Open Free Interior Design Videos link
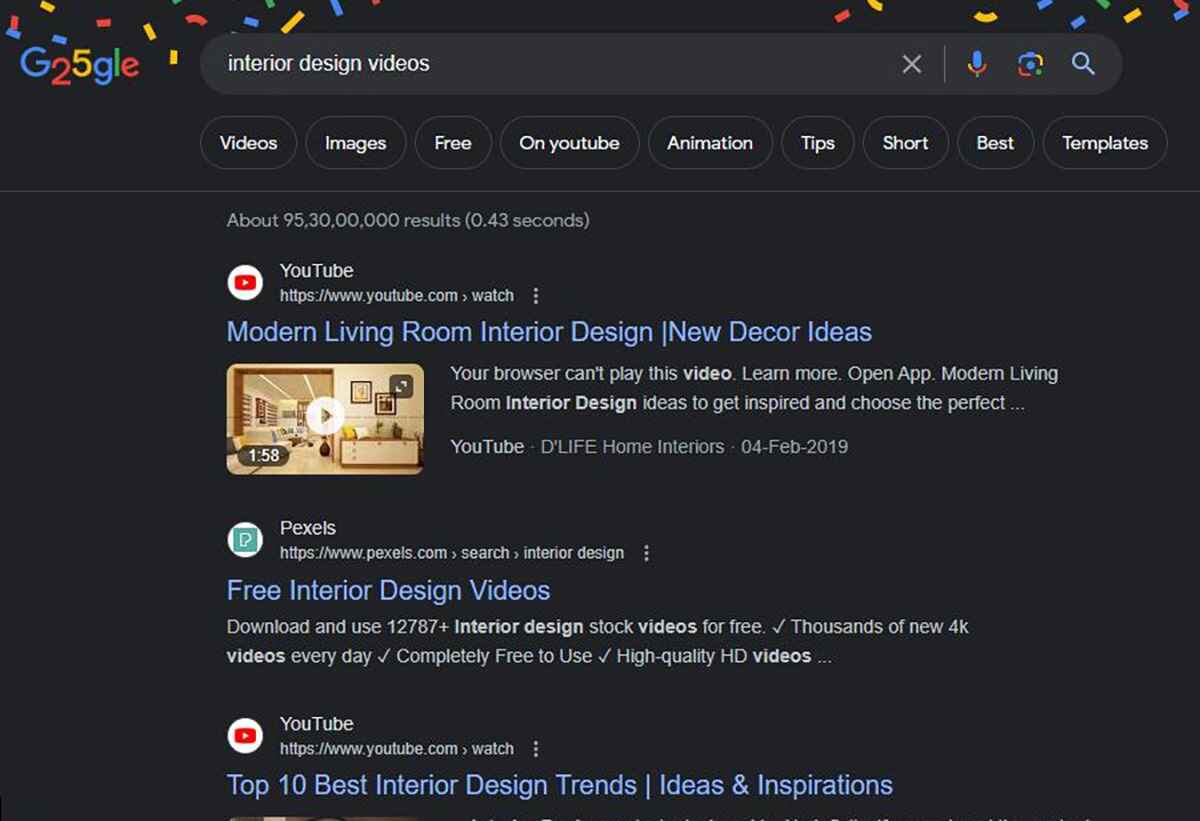 click(388, 590)
